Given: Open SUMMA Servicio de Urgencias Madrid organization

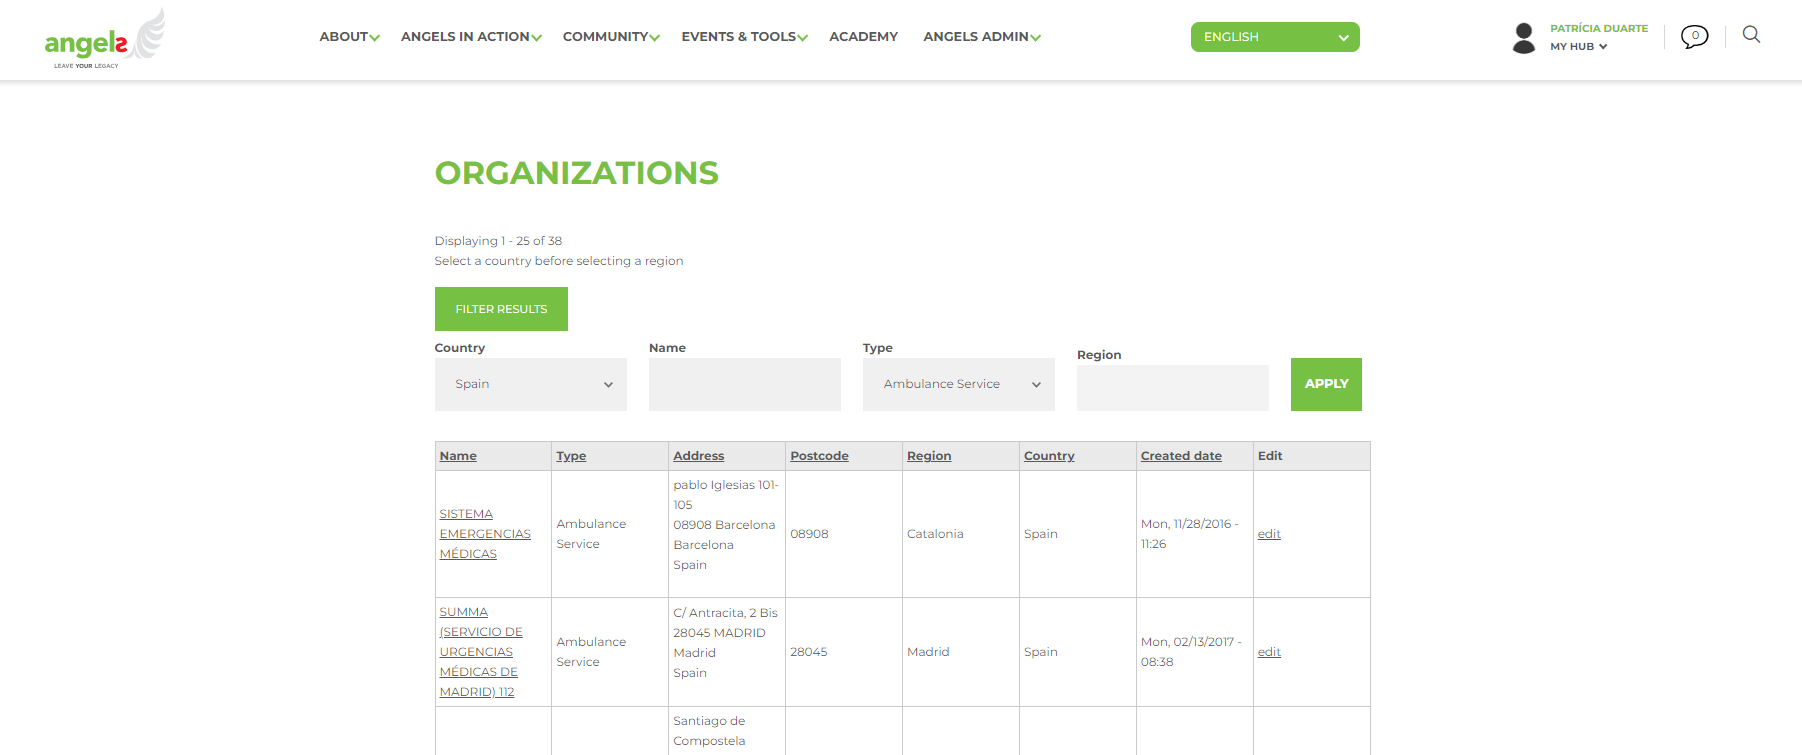Looking at the screenshot, I should click(x=481, y=652).
